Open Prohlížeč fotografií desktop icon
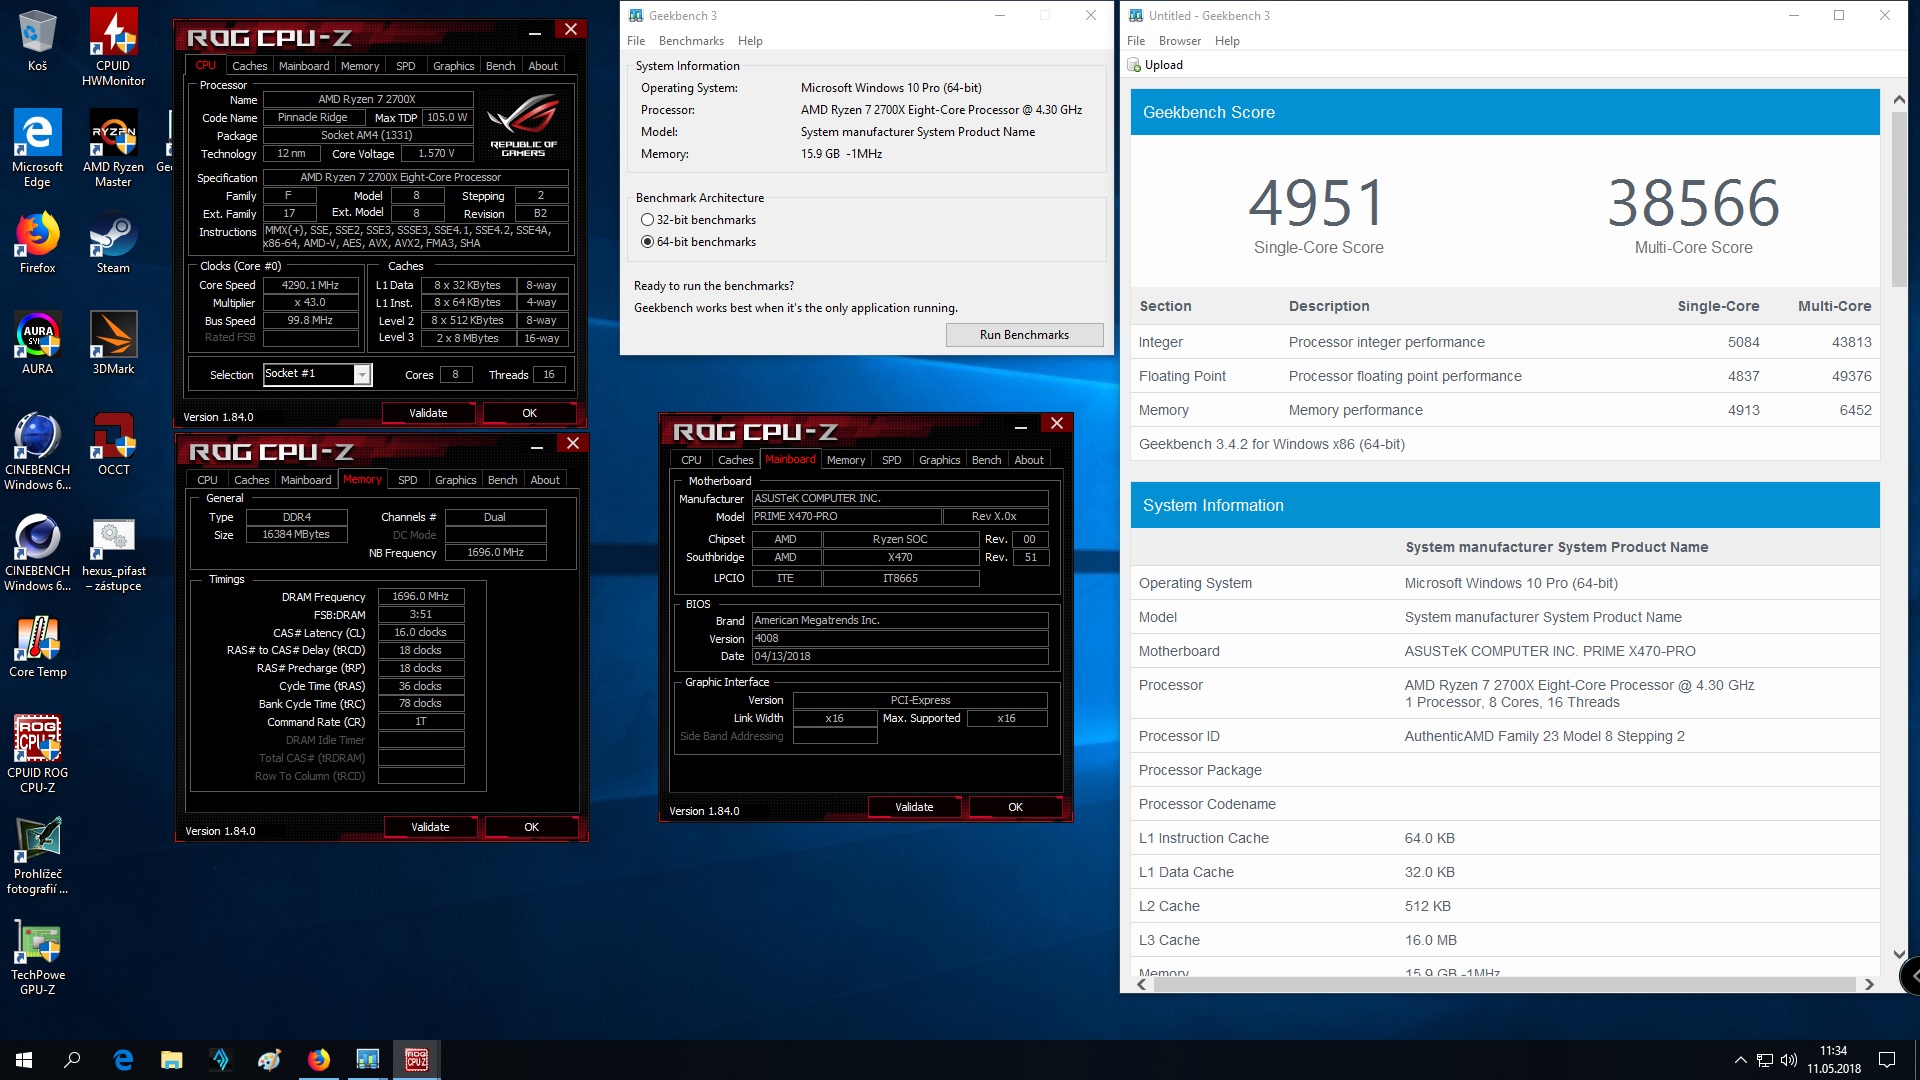1920x1080 pixels. click(x=37, y=855)
